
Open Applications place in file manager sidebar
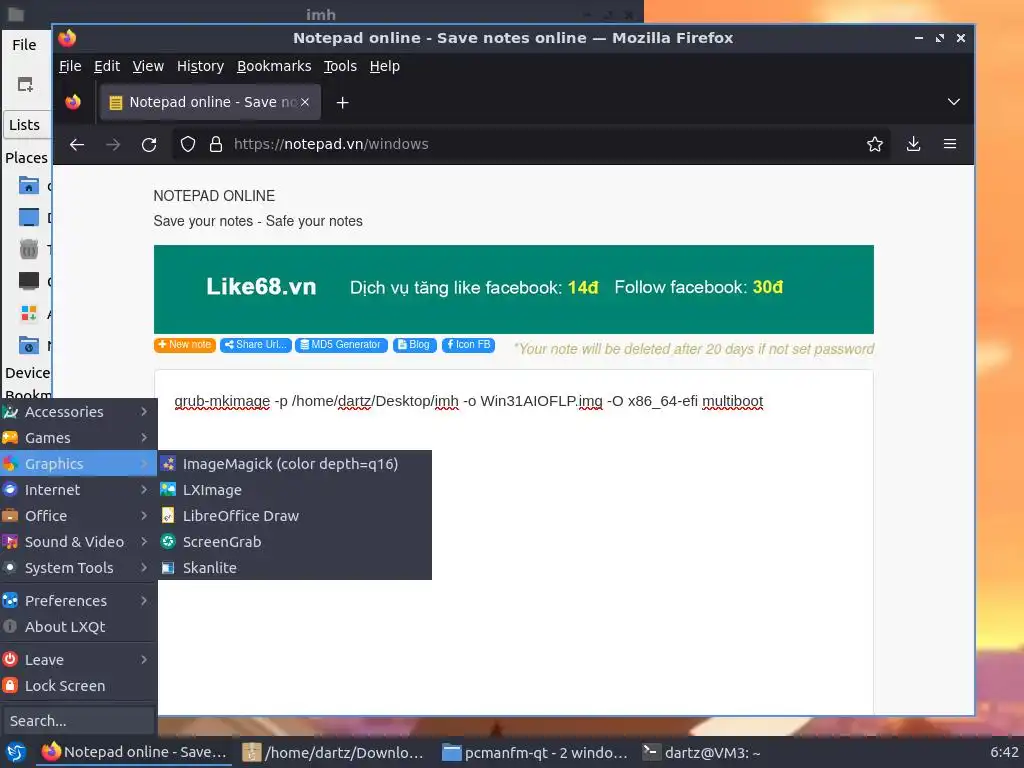point(28,313)
